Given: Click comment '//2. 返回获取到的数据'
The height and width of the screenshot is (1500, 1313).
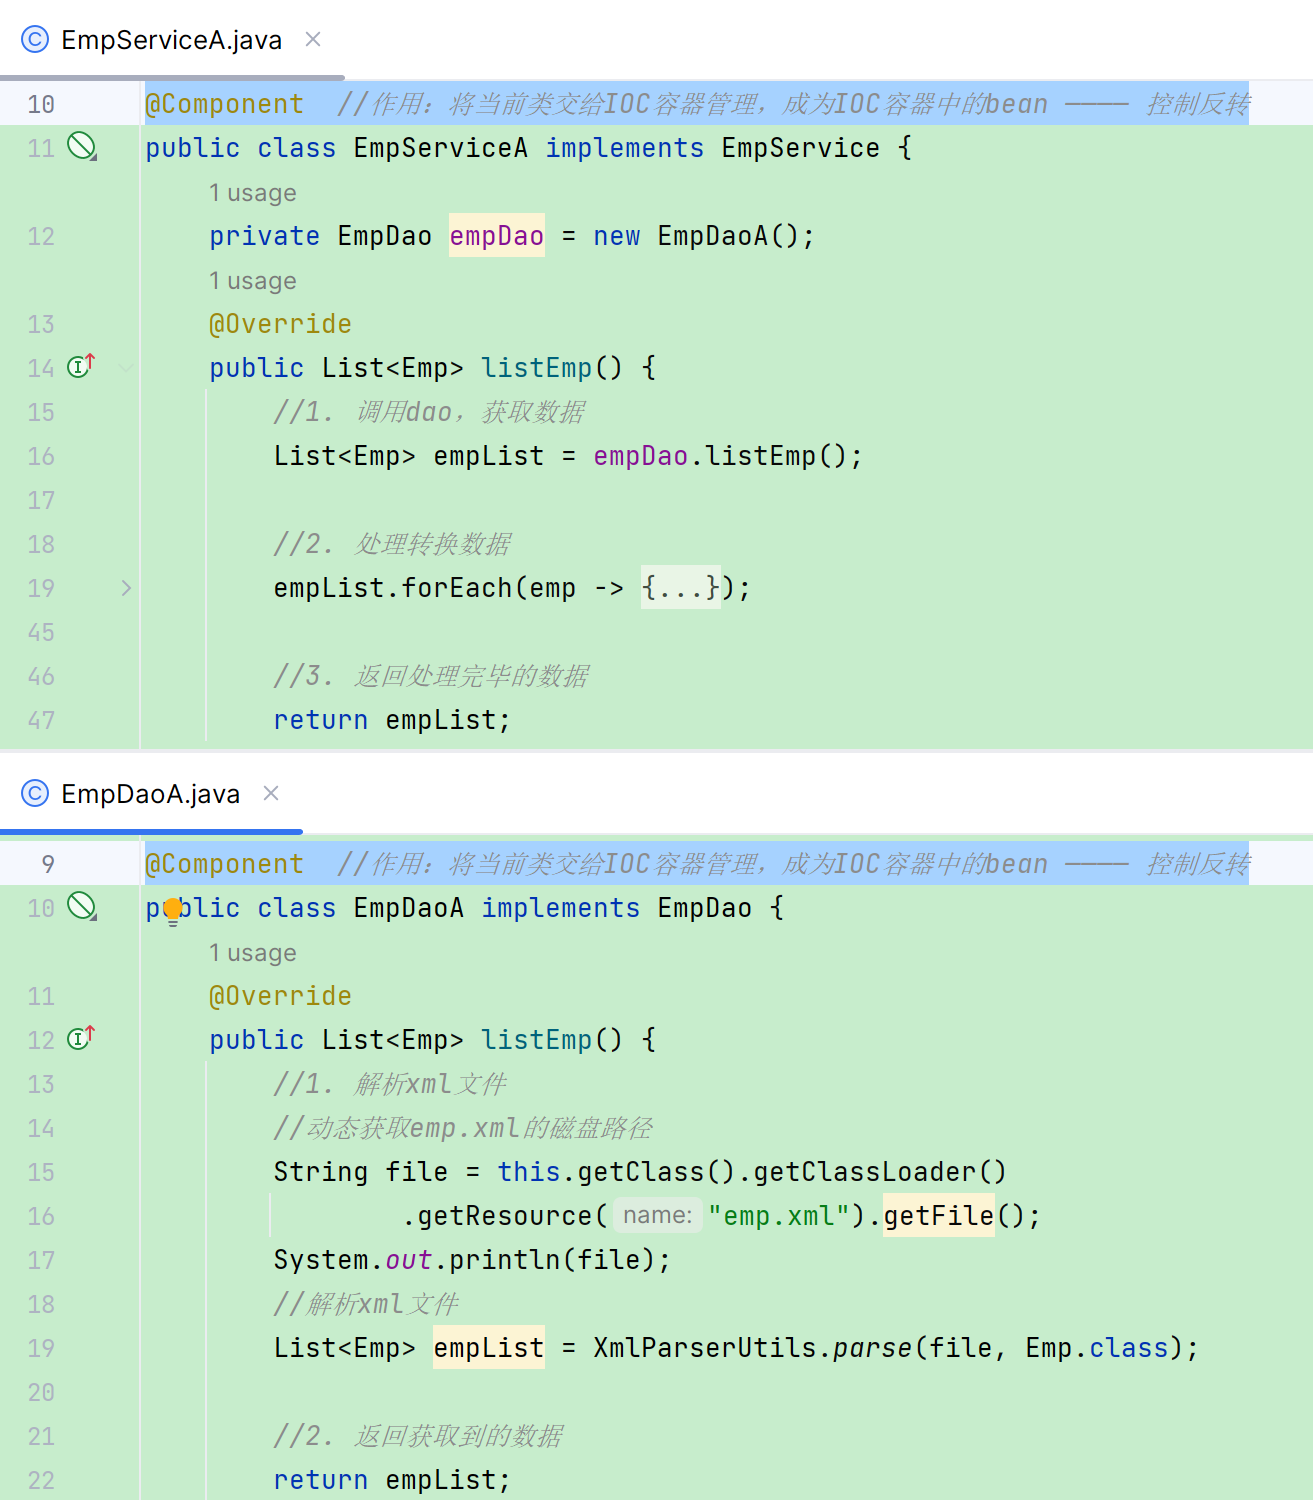Looking at the screenshot, I should point(418,1436).
